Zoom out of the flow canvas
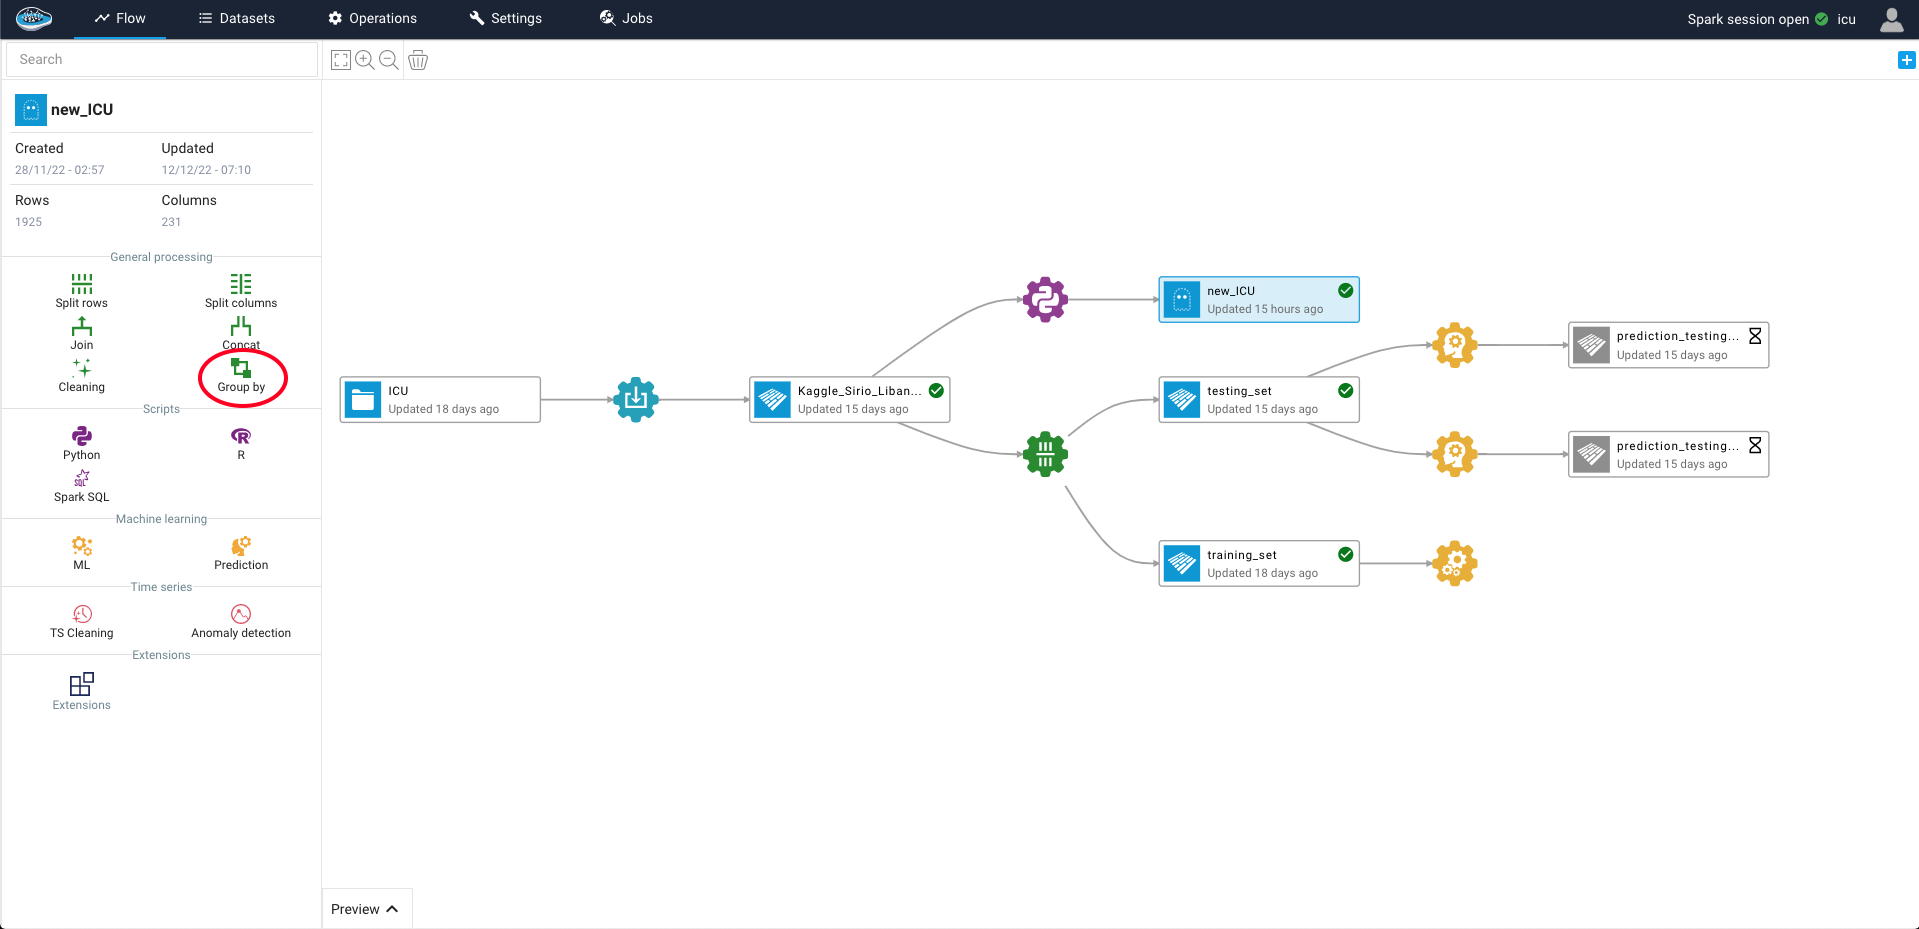Image resolution: width=1919 pixels, height=929 pixels. coord(389,60)
